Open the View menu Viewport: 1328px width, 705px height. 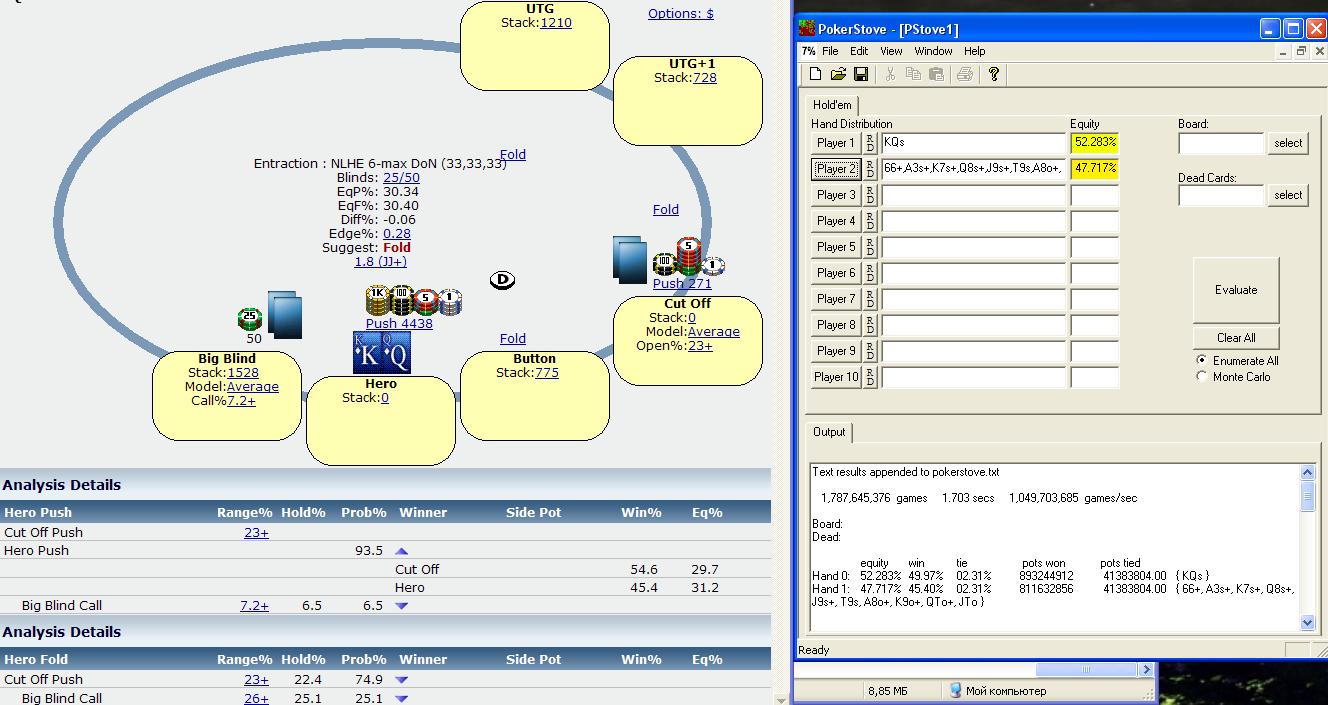click(x=891, y=51)
